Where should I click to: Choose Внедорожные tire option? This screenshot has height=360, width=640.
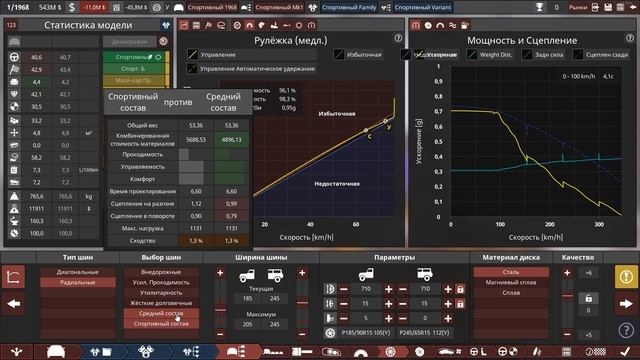[x=161, y=272]
